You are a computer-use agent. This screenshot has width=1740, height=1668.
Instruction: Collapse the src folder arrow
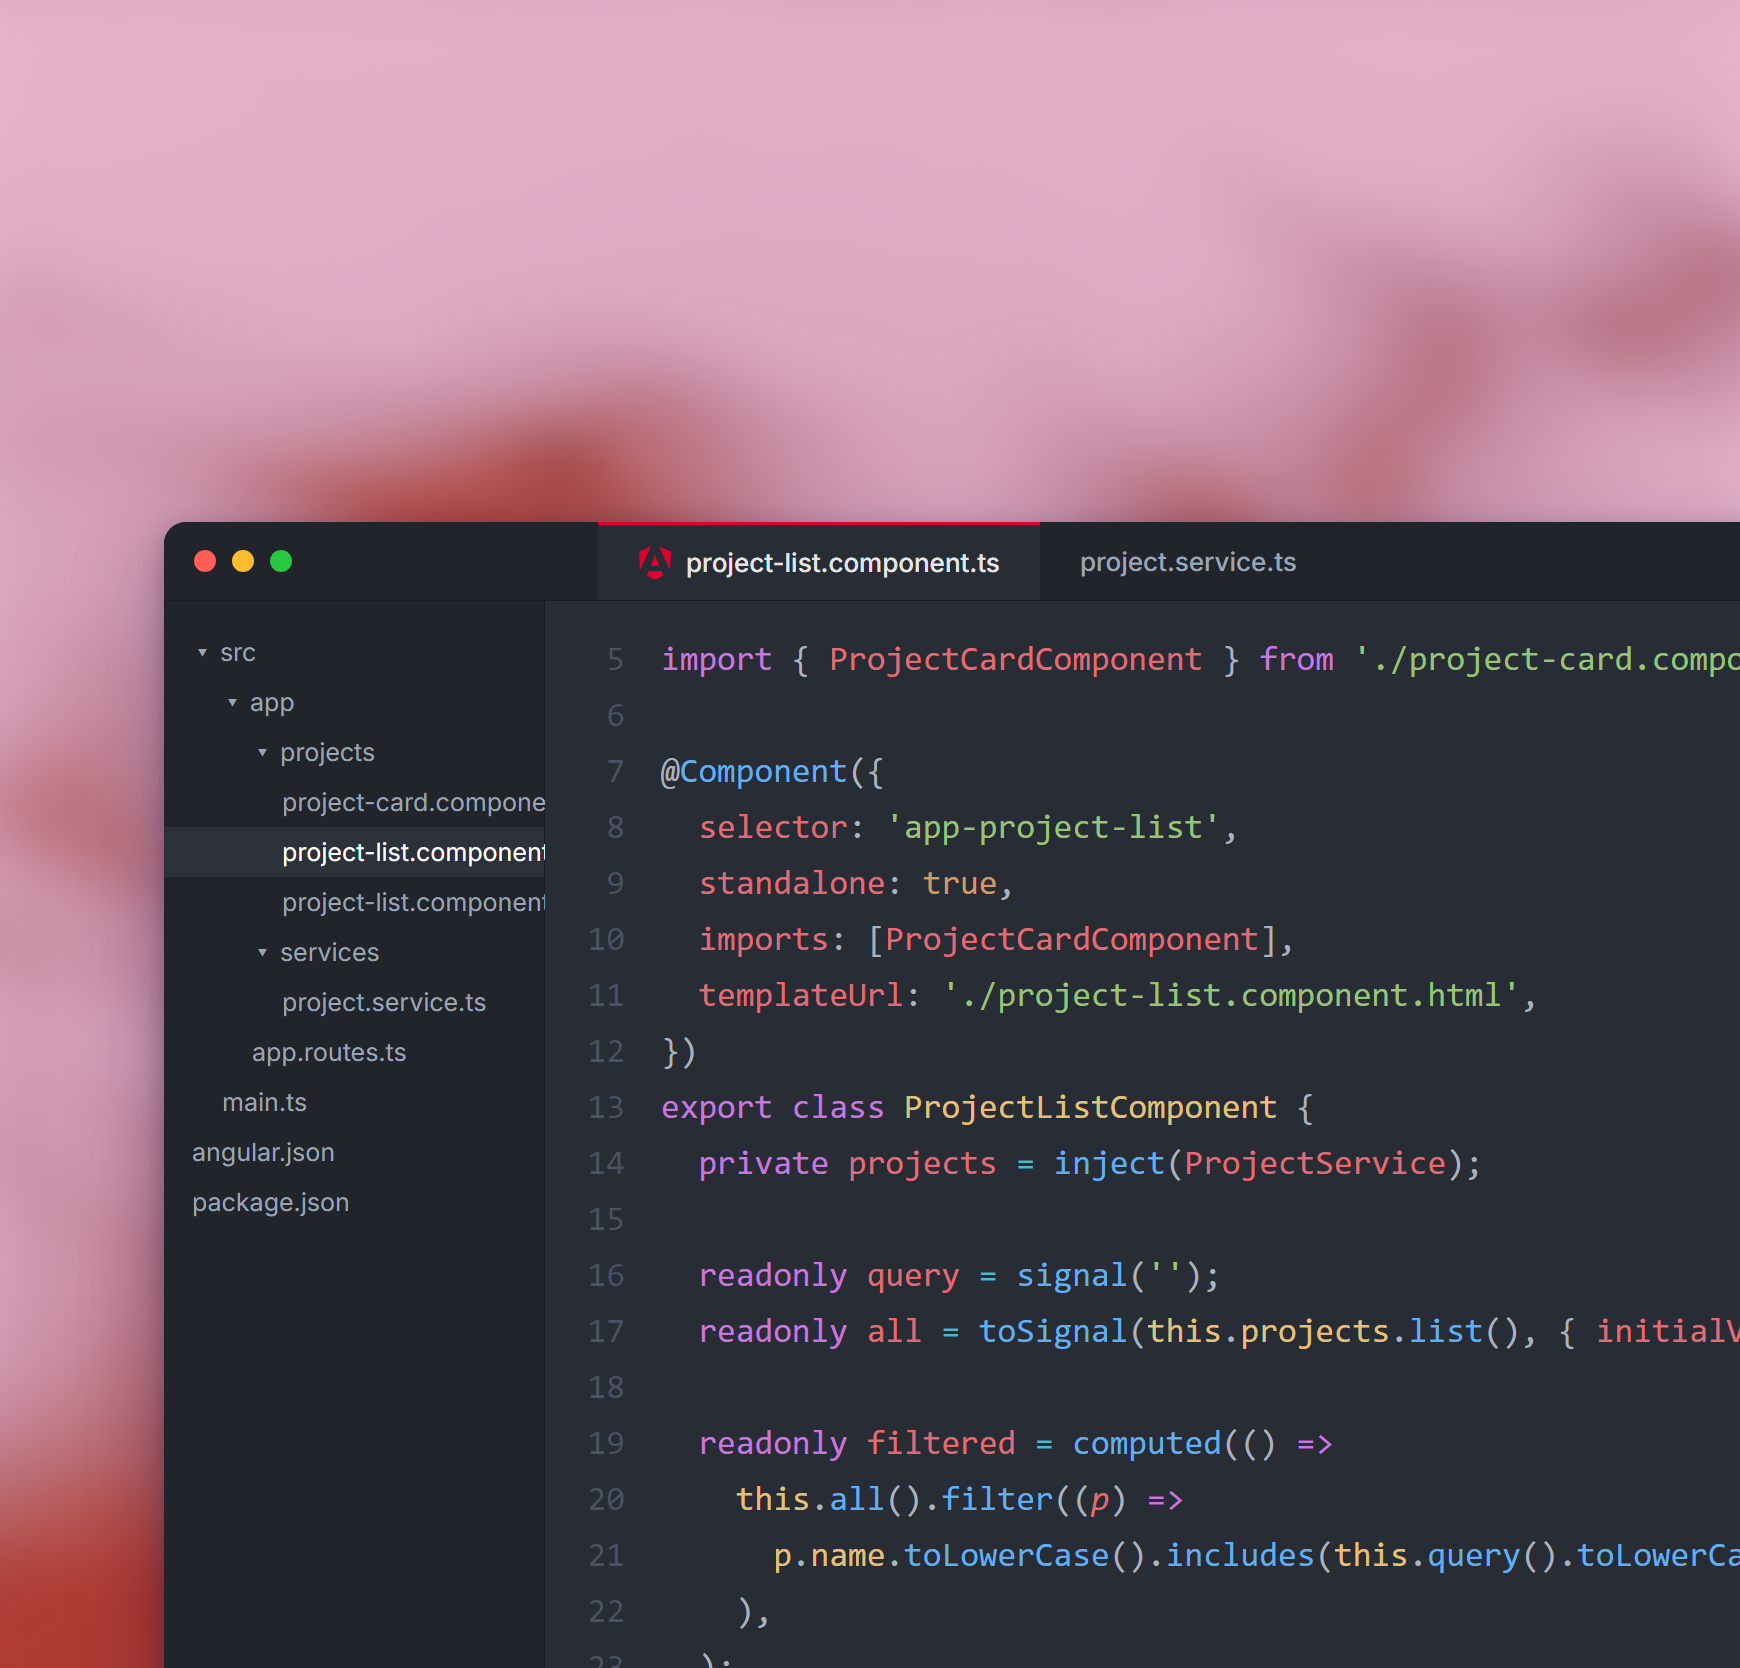pos(202,652)
